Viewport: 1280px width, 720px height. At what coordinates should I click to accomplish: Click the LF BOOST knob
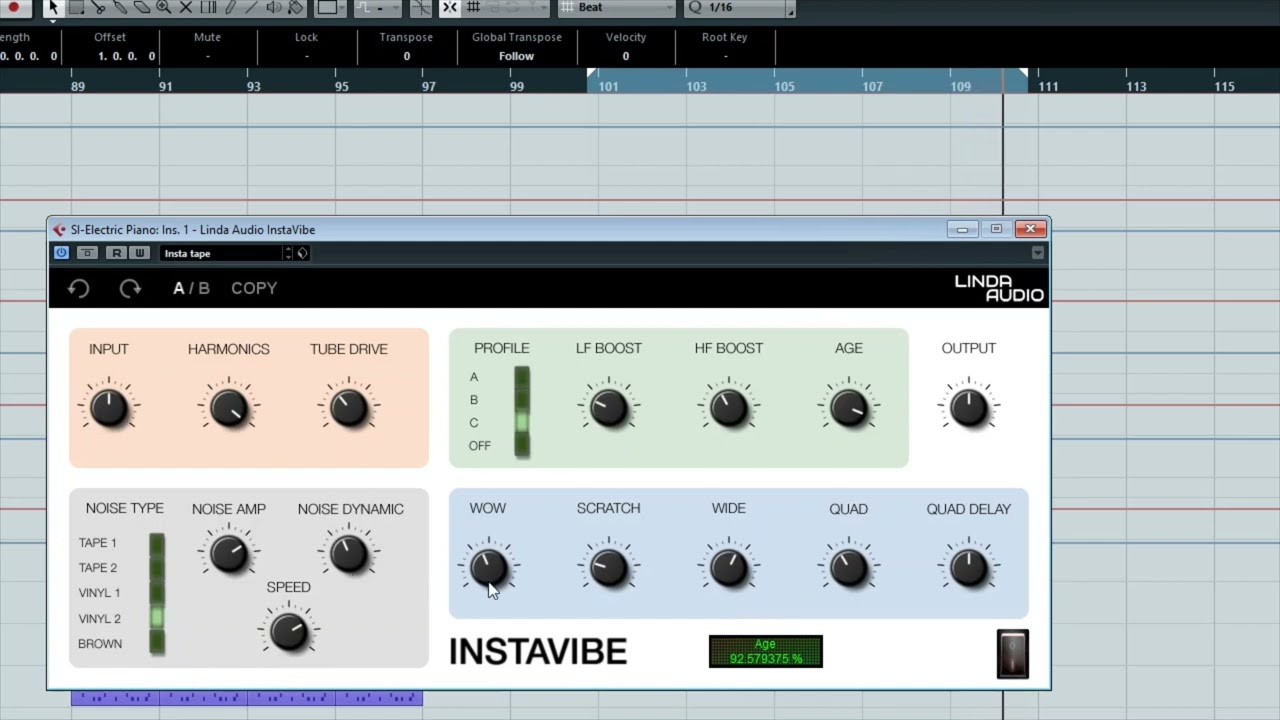tap(609, 408)
